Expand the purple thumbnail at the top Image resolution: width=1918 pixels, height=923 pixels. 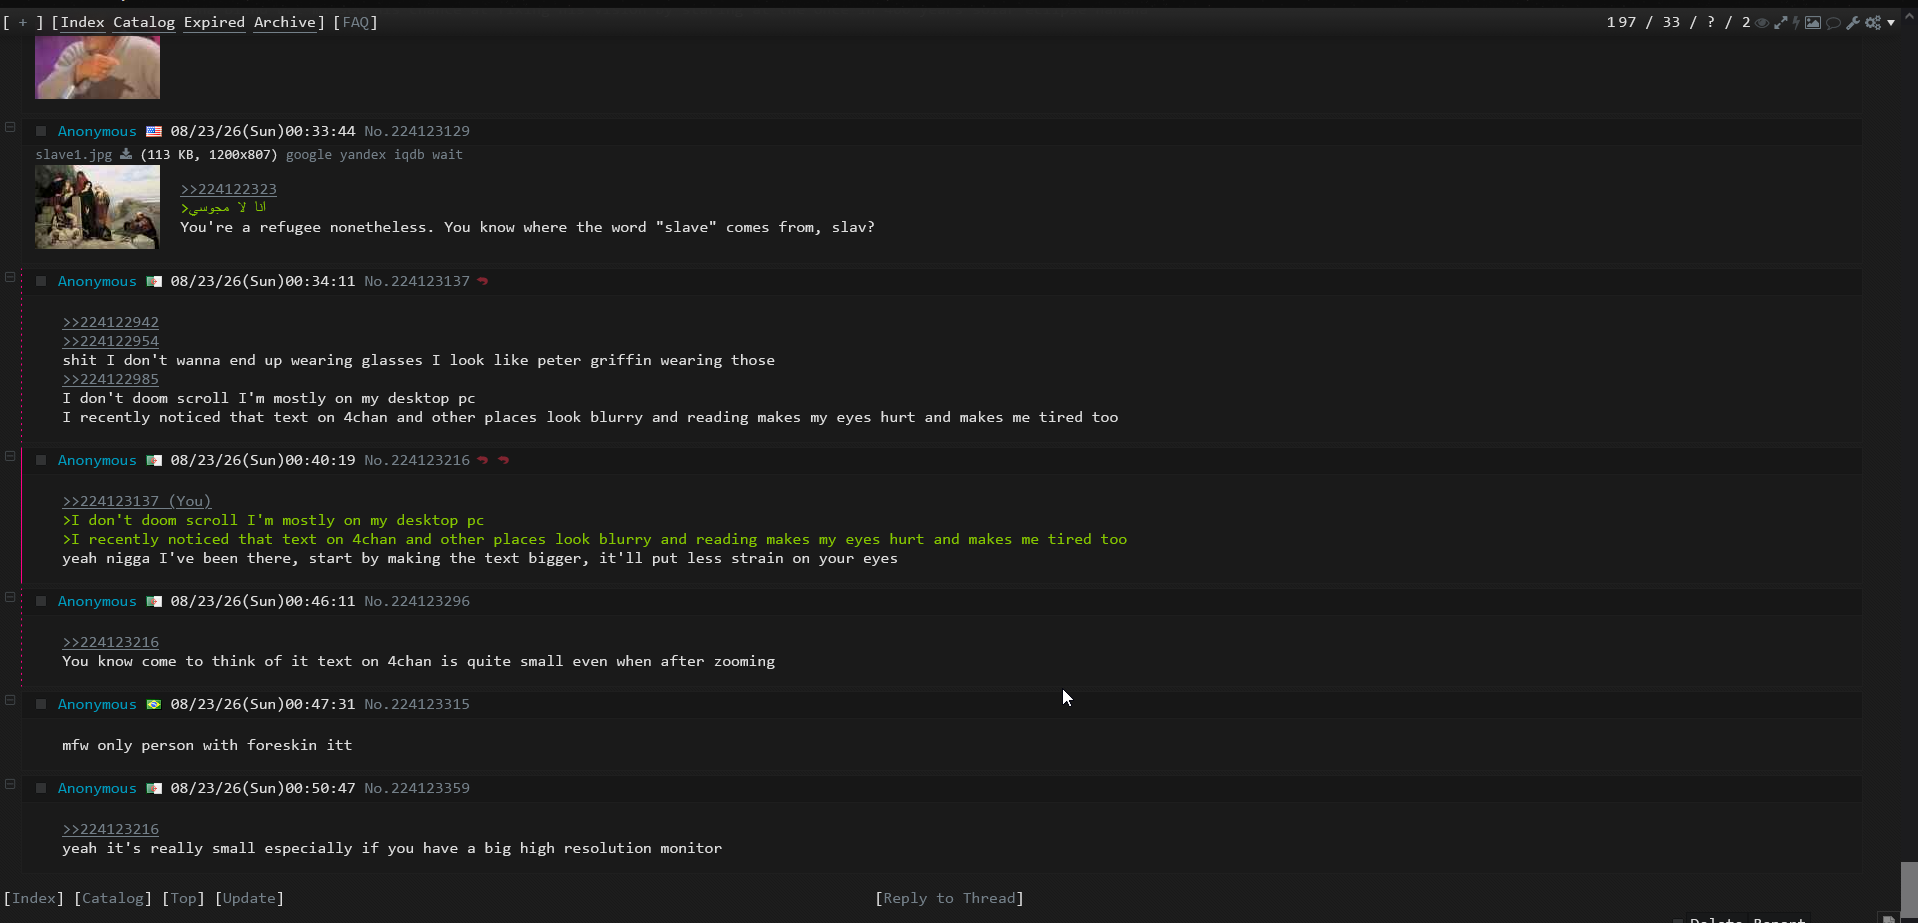(x=97, y=67)
